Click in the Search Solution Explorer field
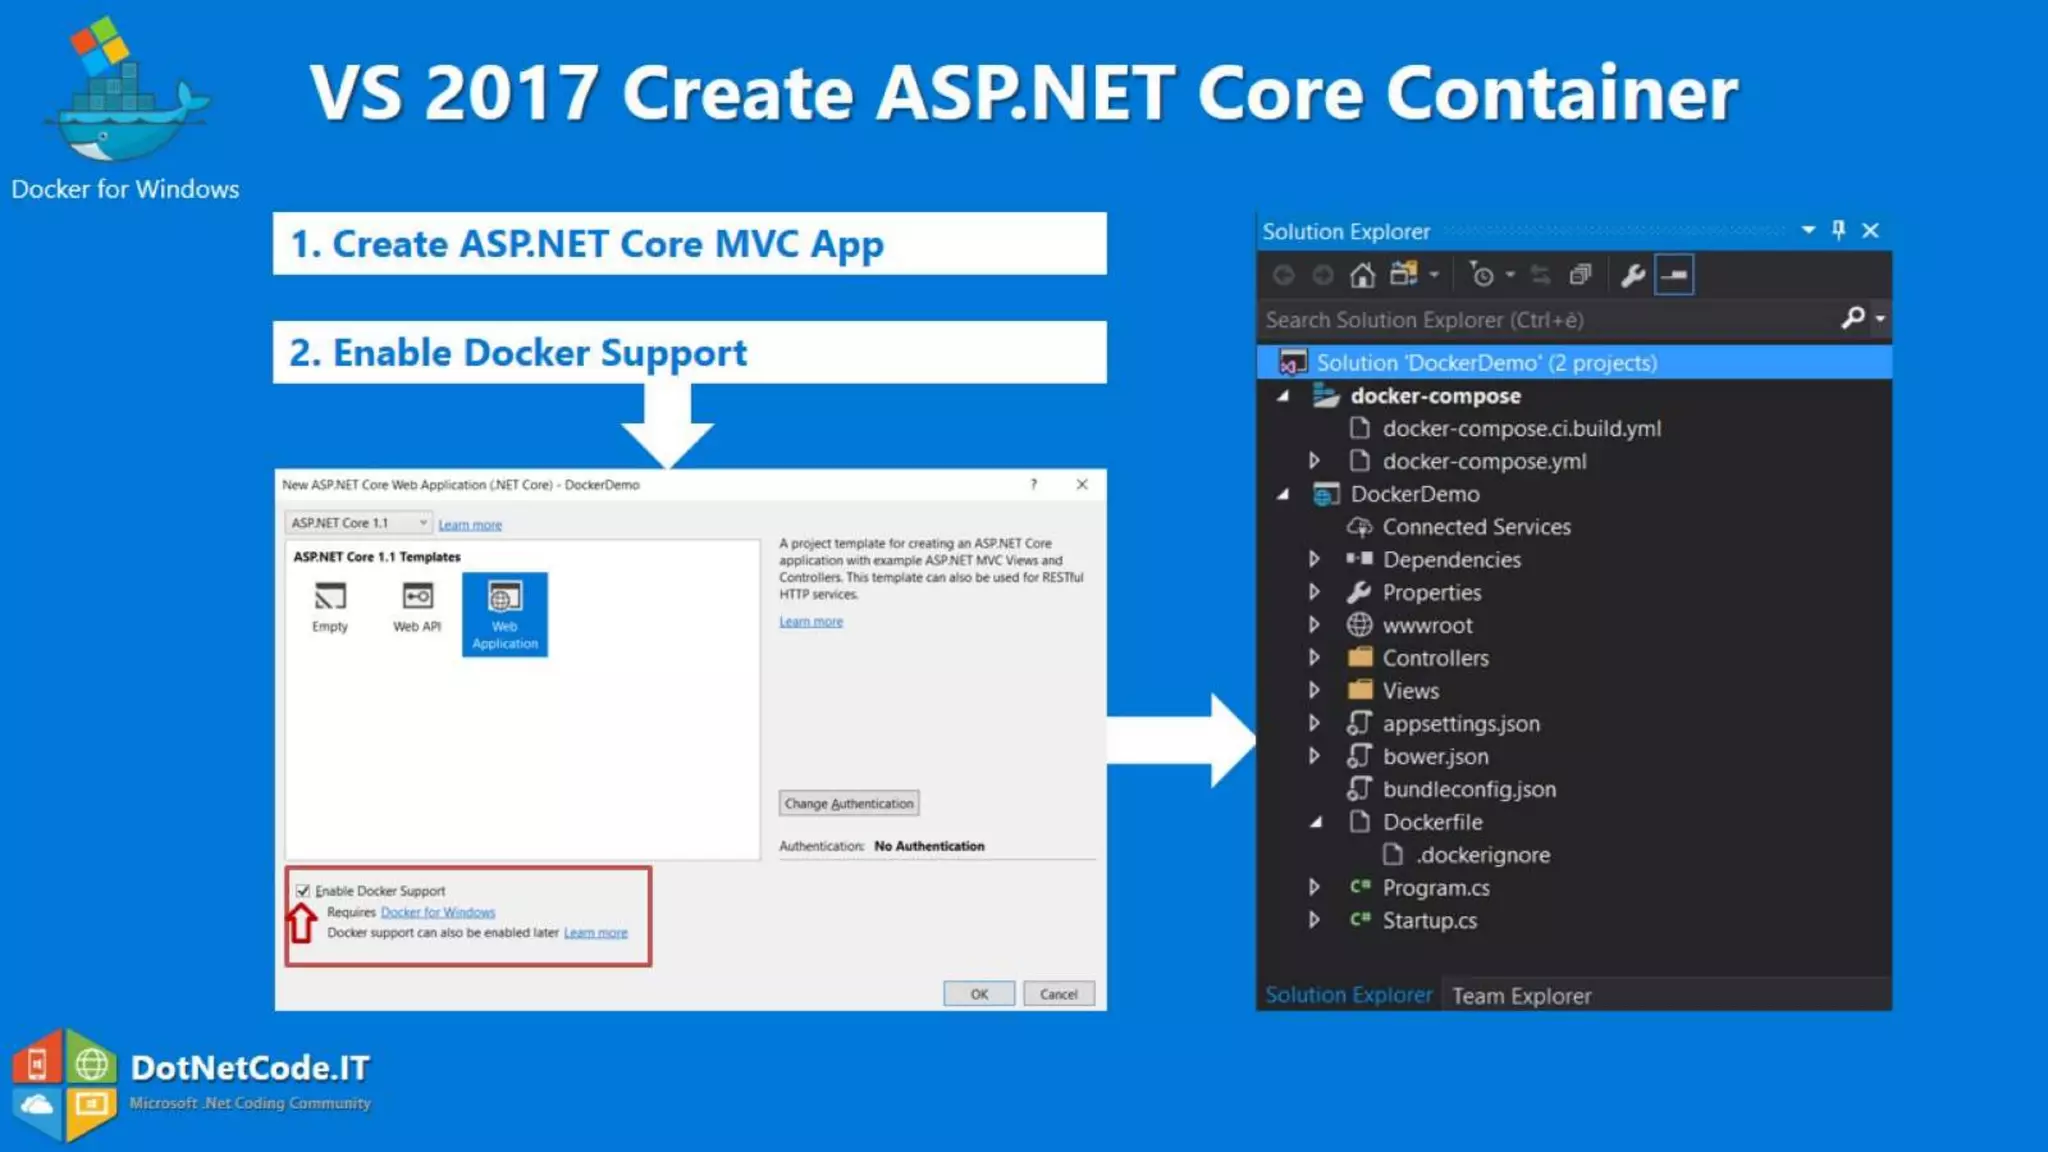The image size is (2048, 1152). [1547, 320]
